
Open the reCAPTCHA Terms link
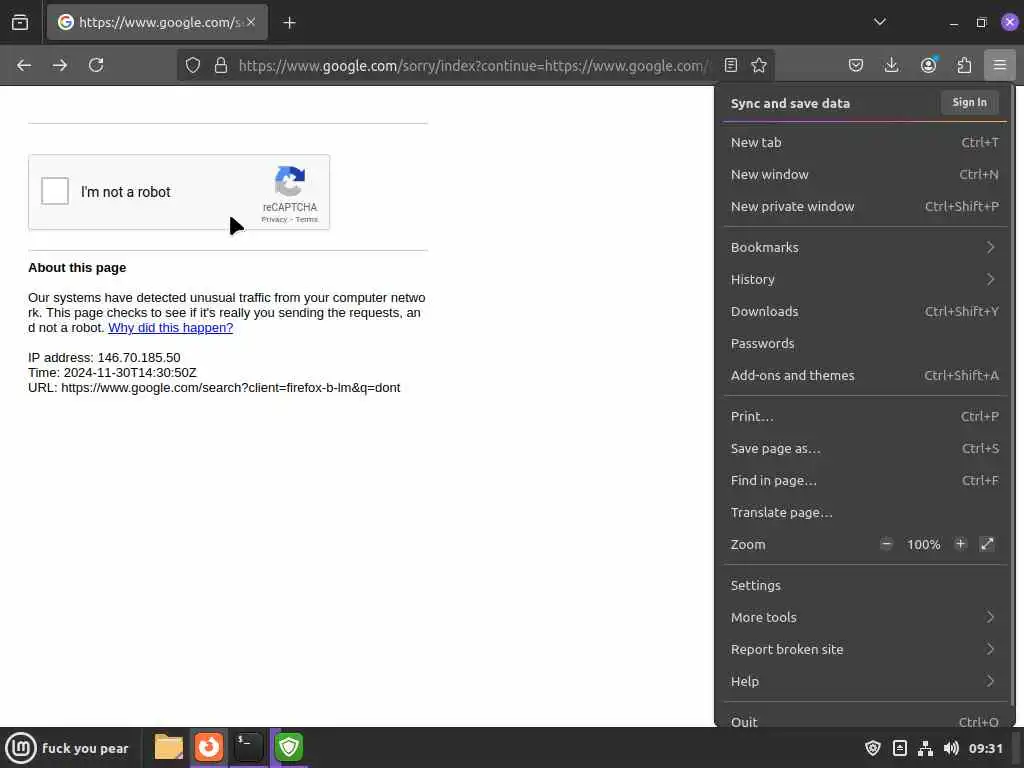point(306,219)
